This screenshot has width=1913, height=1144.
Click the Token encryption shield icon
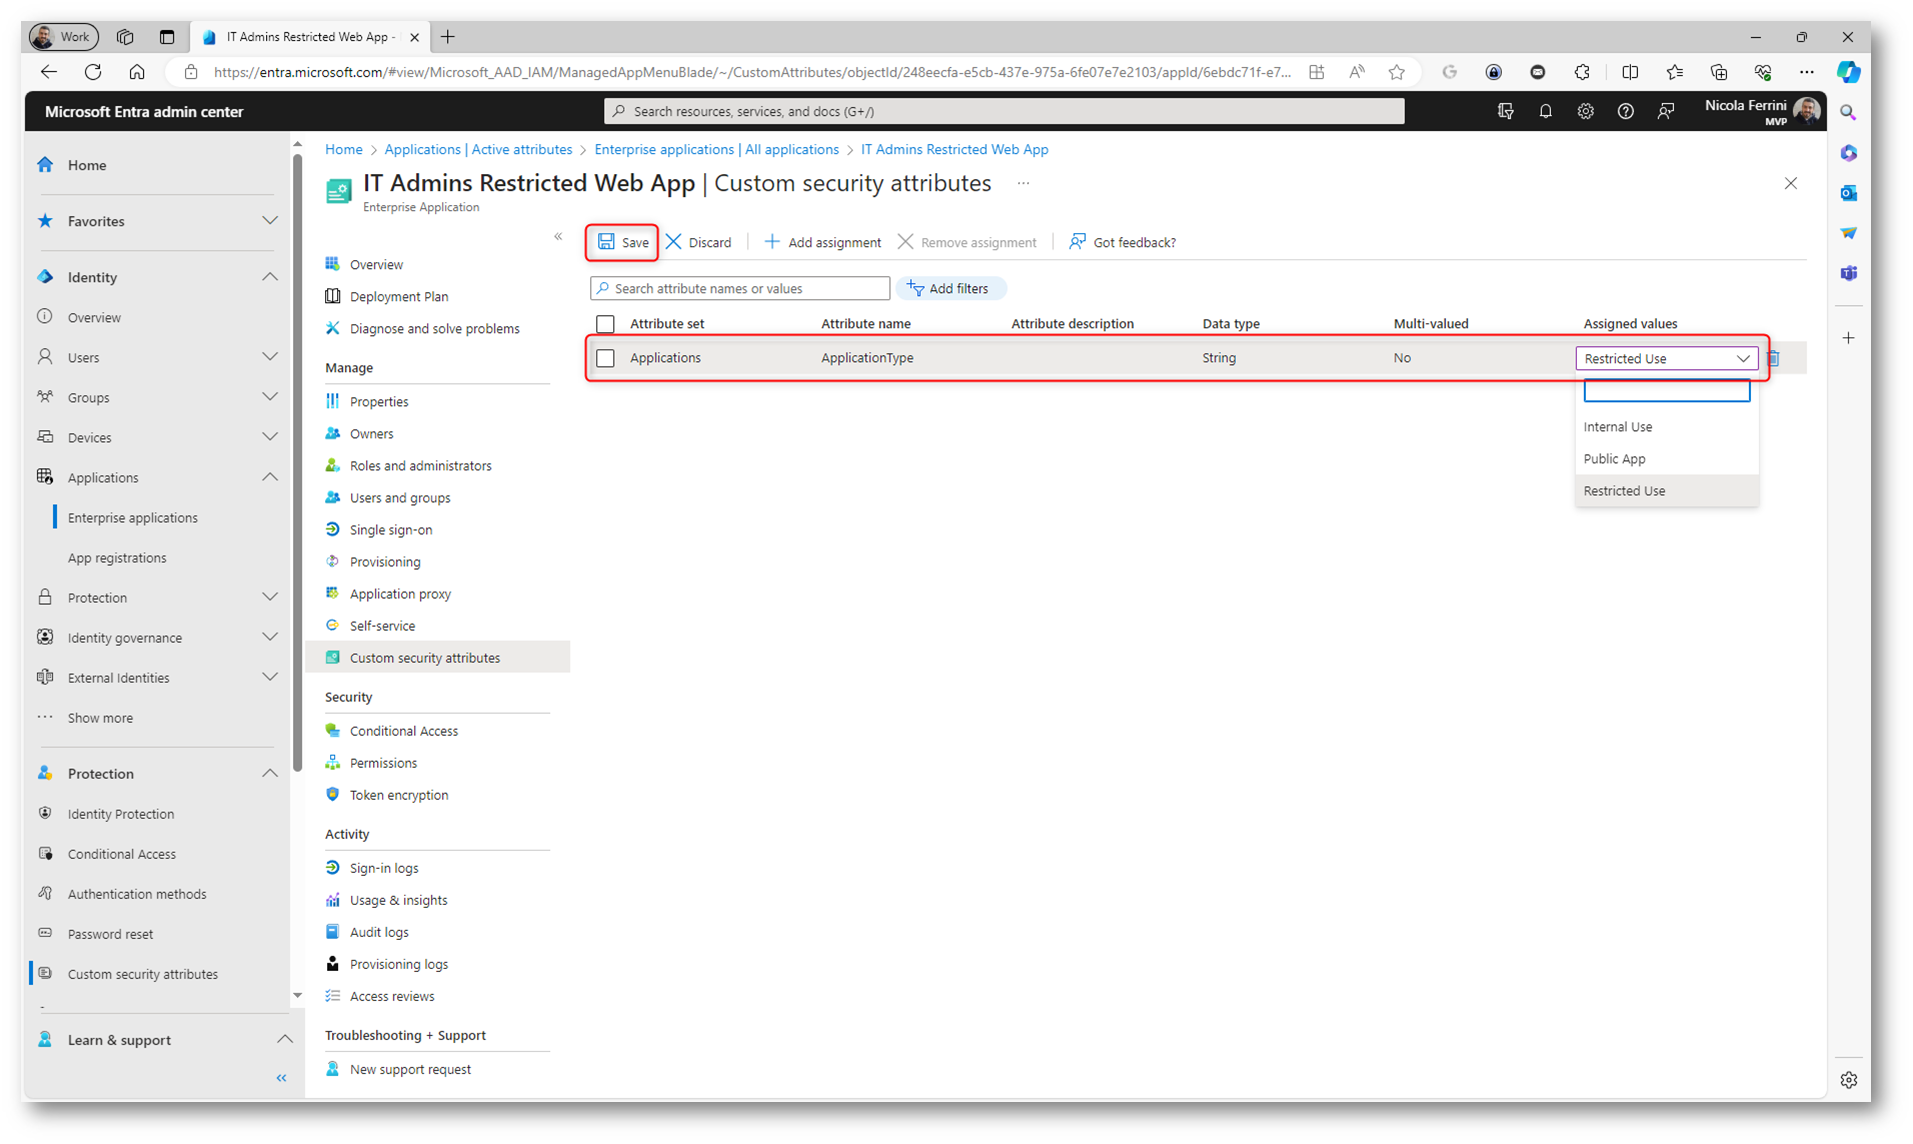pyautogui.click(x=333, y=794)
